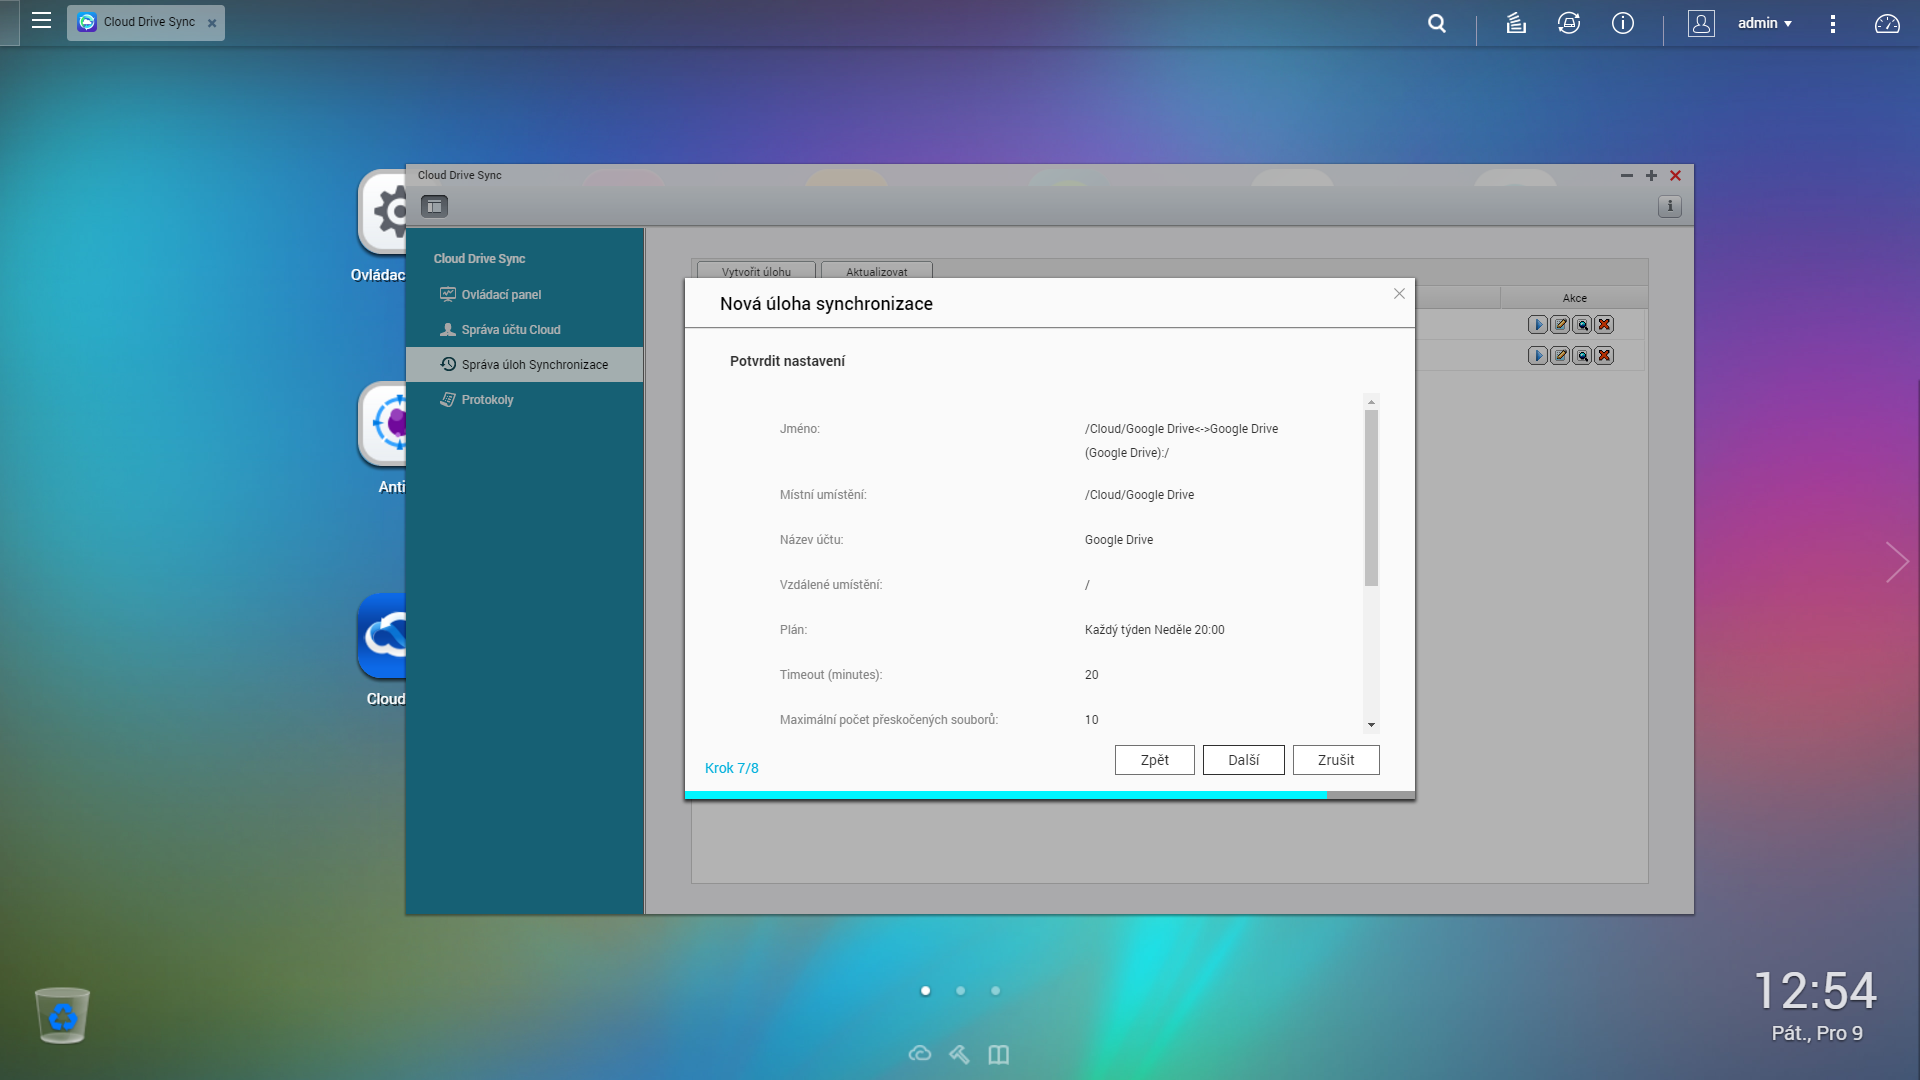Click the search magnifier in top bar
1920x1080 pixels.
coord(1437,23)
